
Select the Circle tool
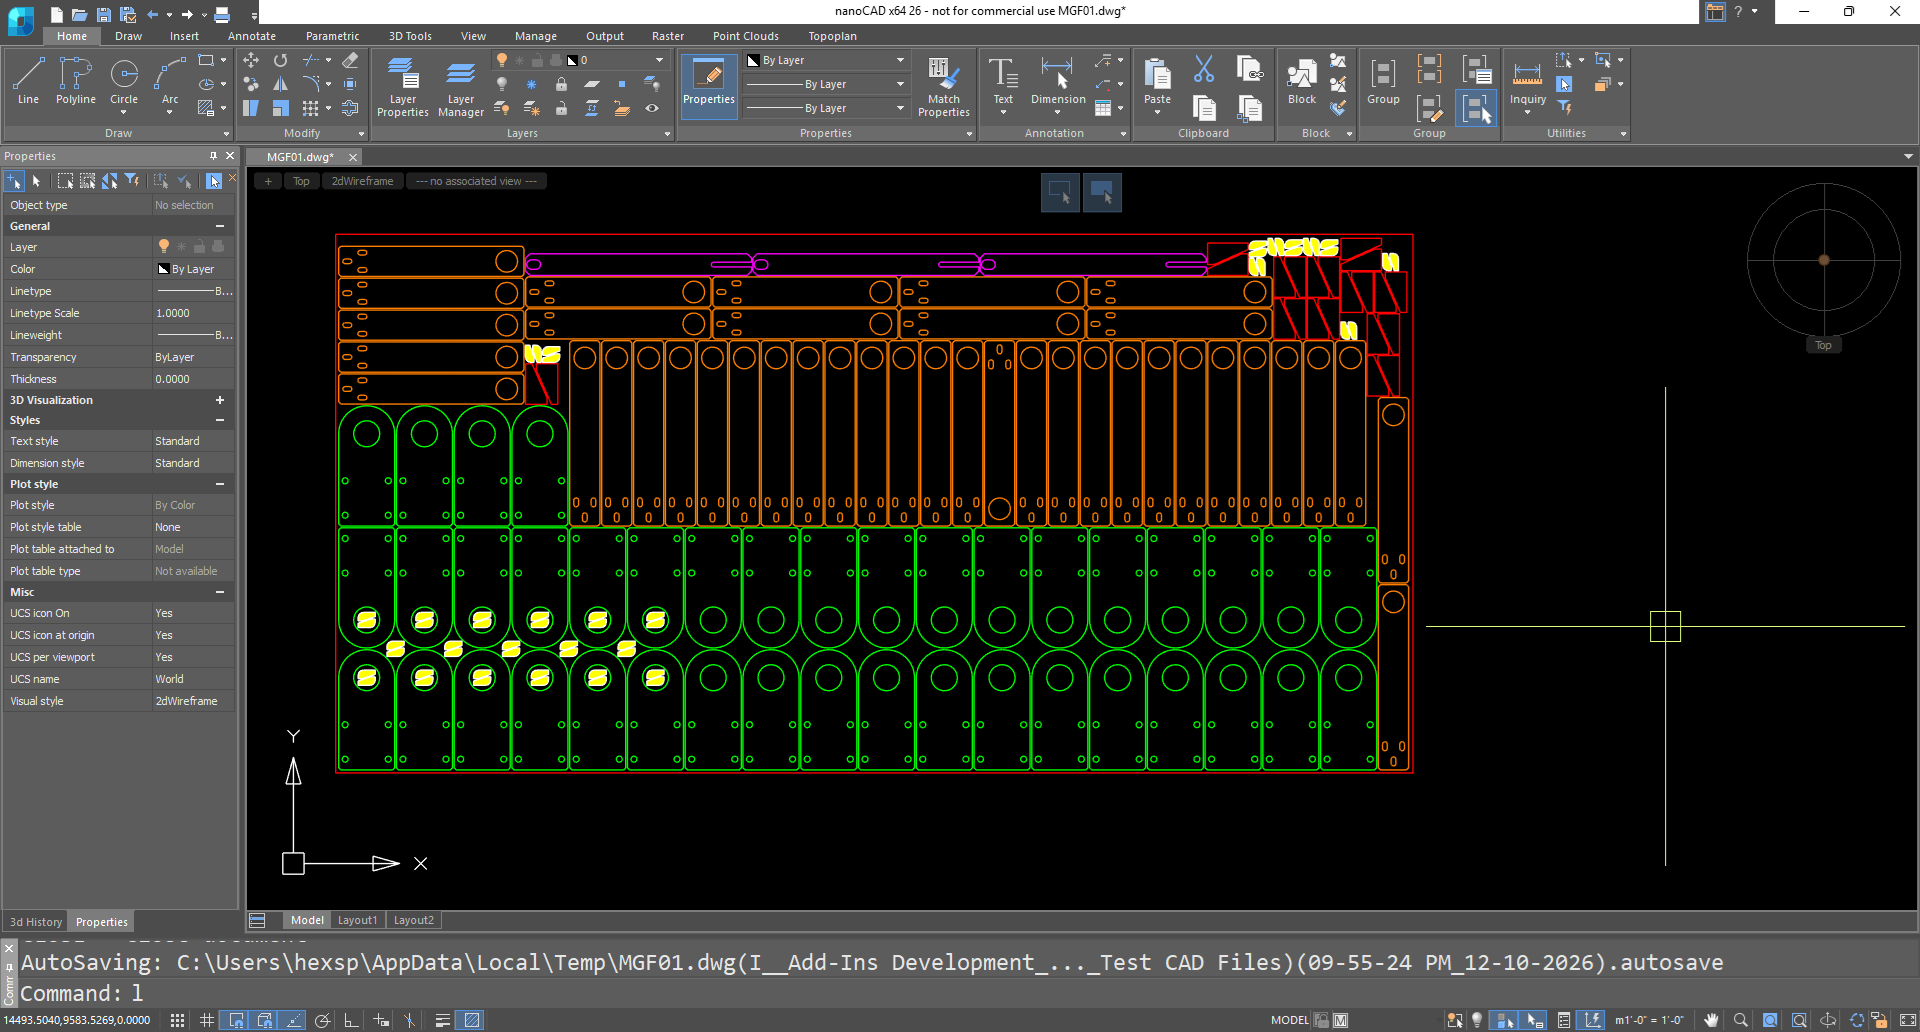[124, 80]
